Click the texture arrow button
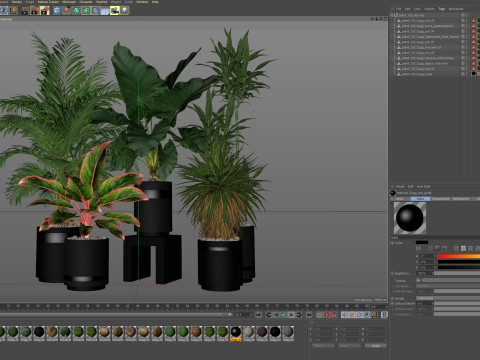This screenshot has width=480, height=360. (x=418, y=280)
